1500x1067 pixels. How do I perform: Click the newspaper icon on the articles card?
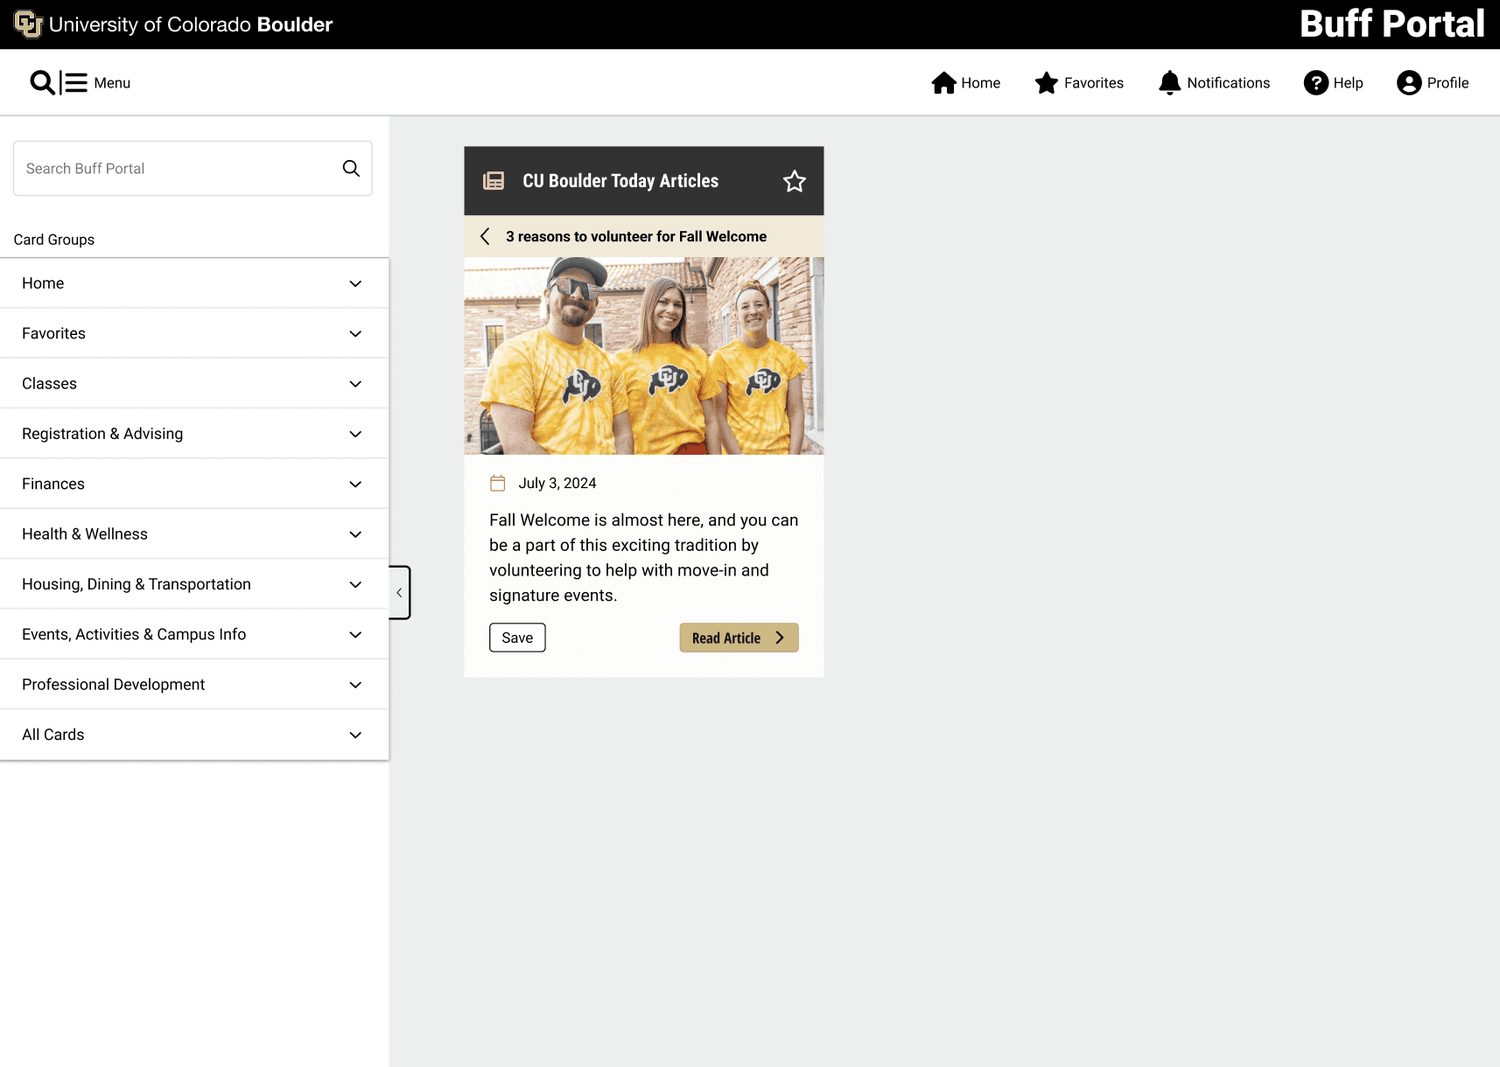(494, 181)
